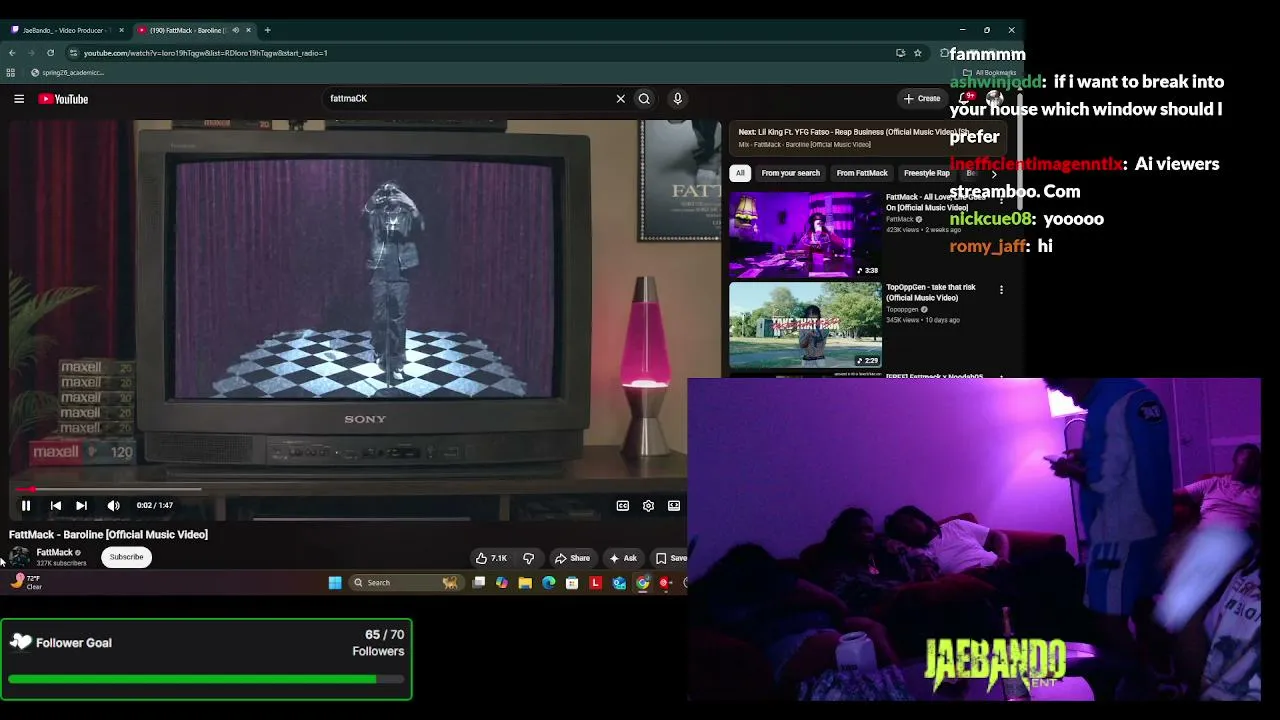Open Copilot from the taskbar
Viewport: 1280px width, 720px height.
(x=502, y=583)
